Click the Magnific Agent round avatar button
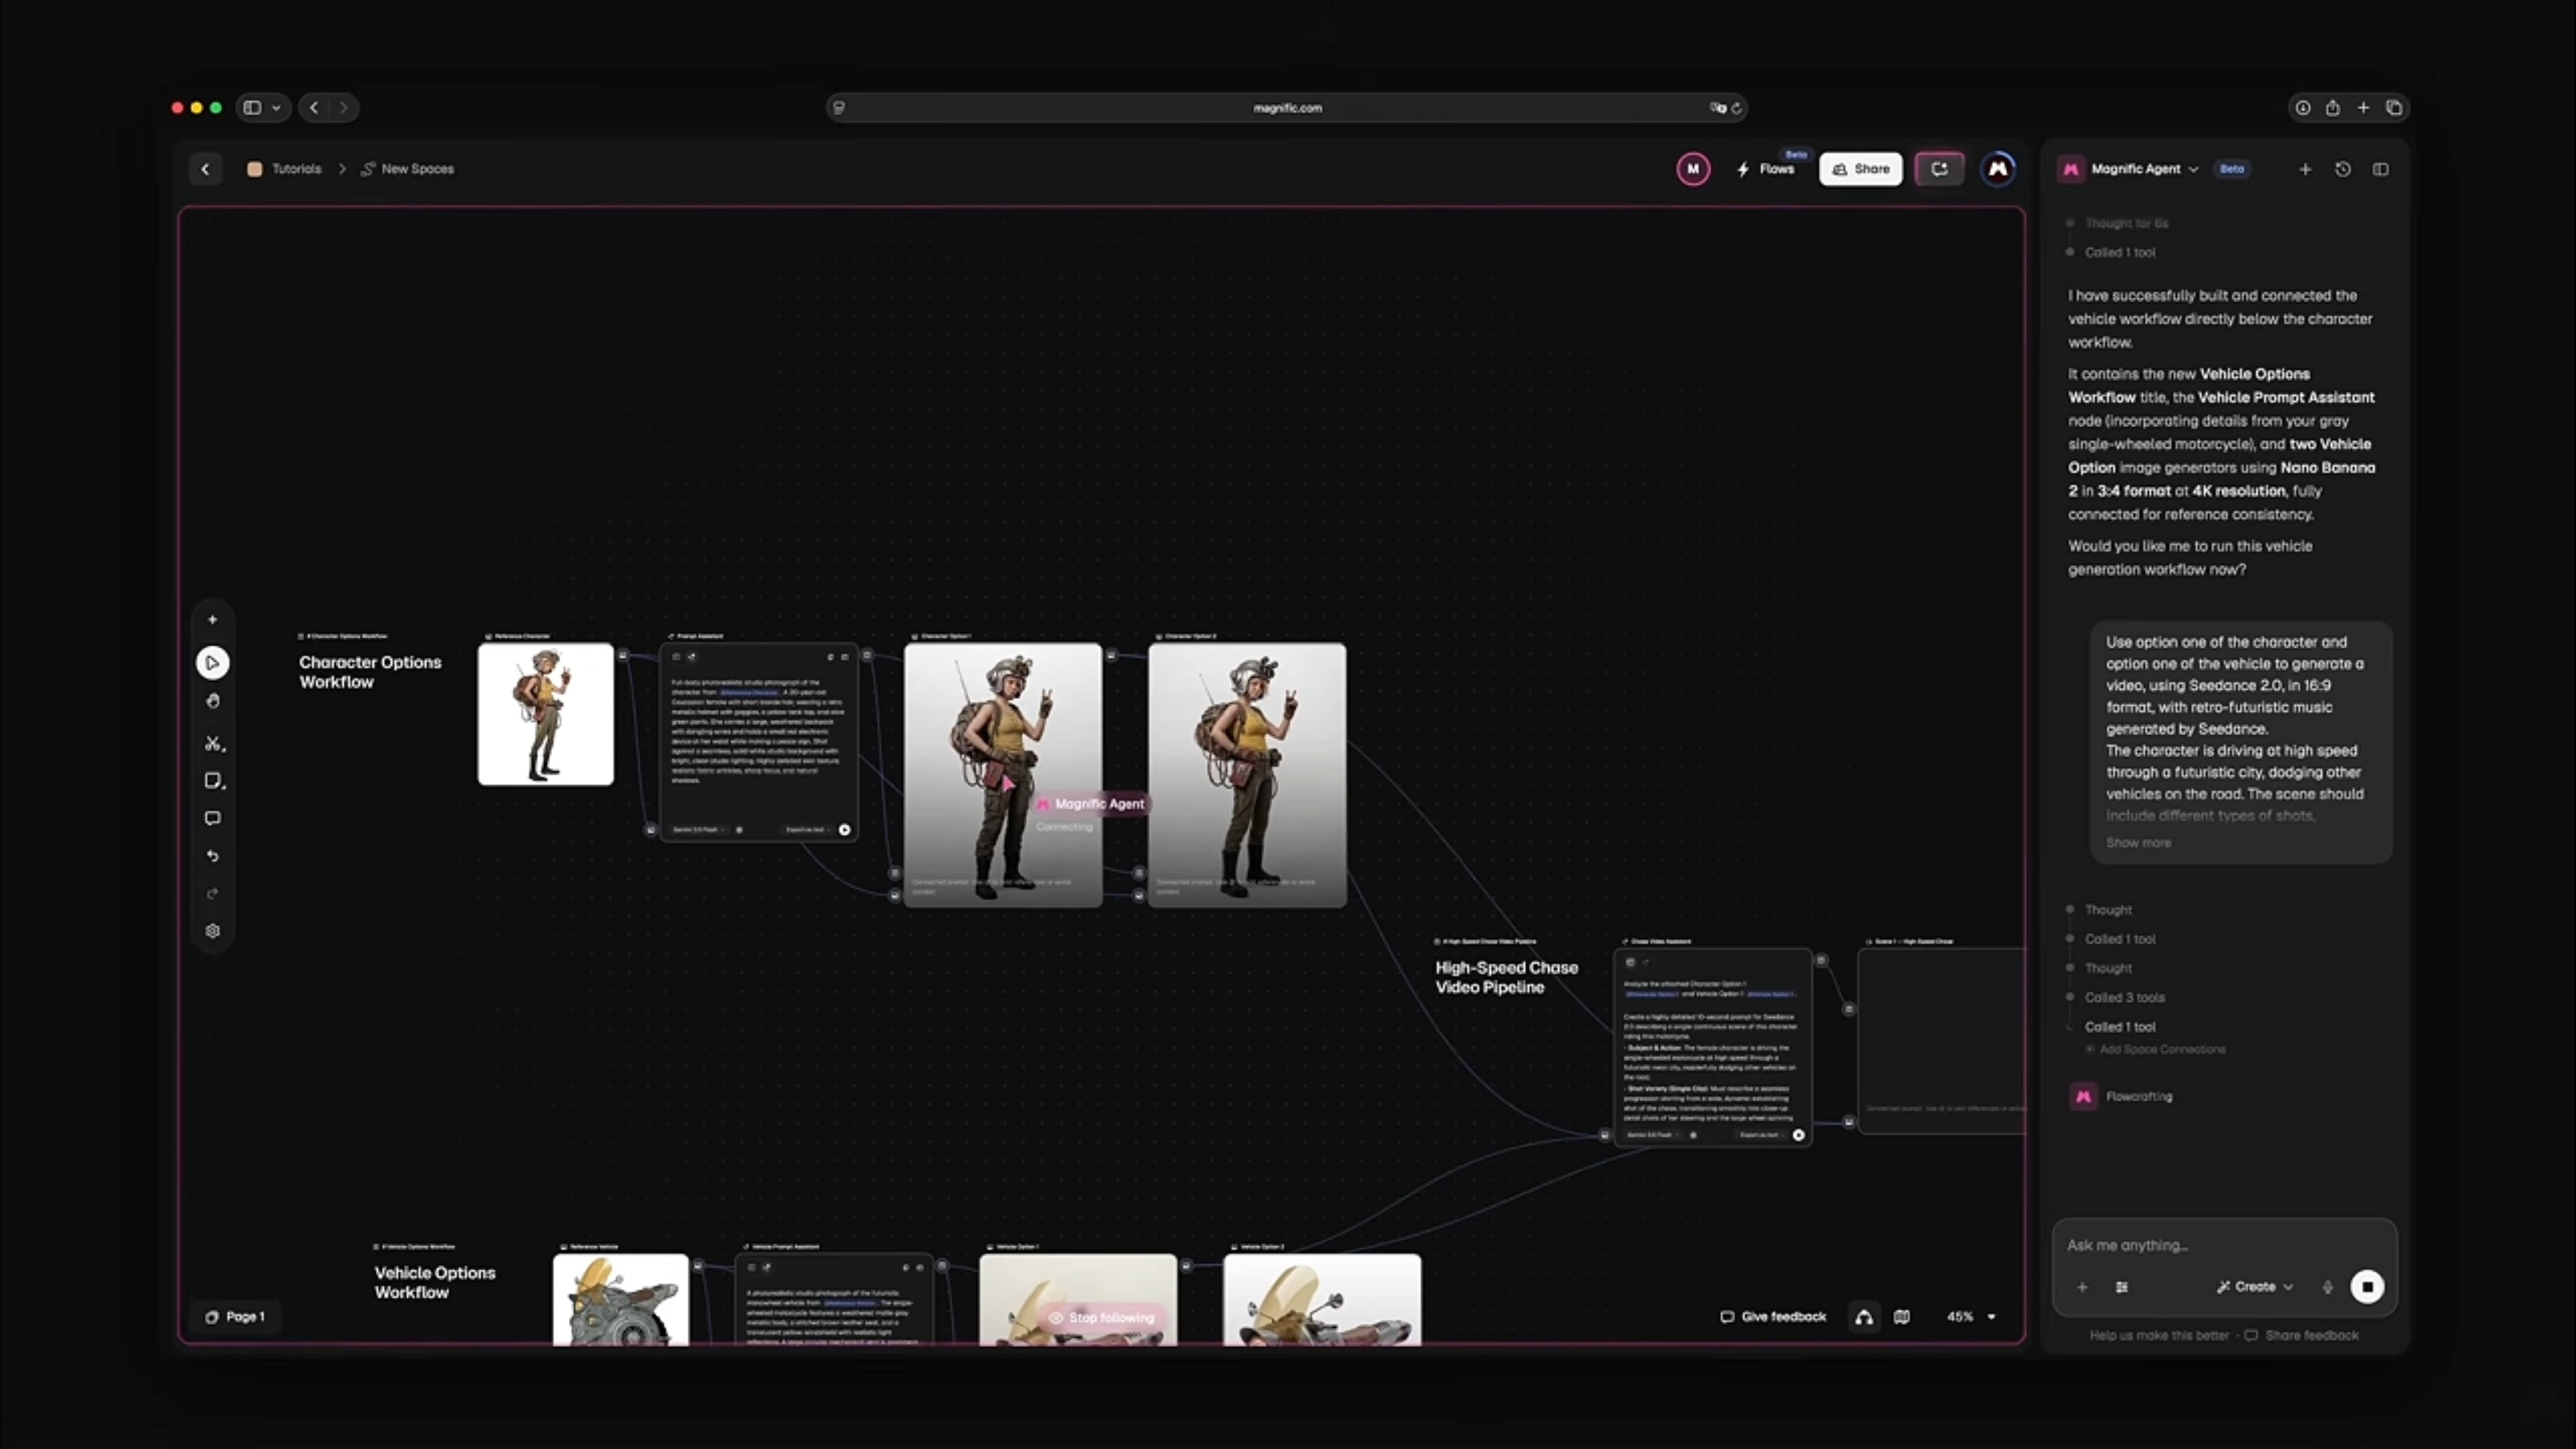 click(x=1998, y=169)
